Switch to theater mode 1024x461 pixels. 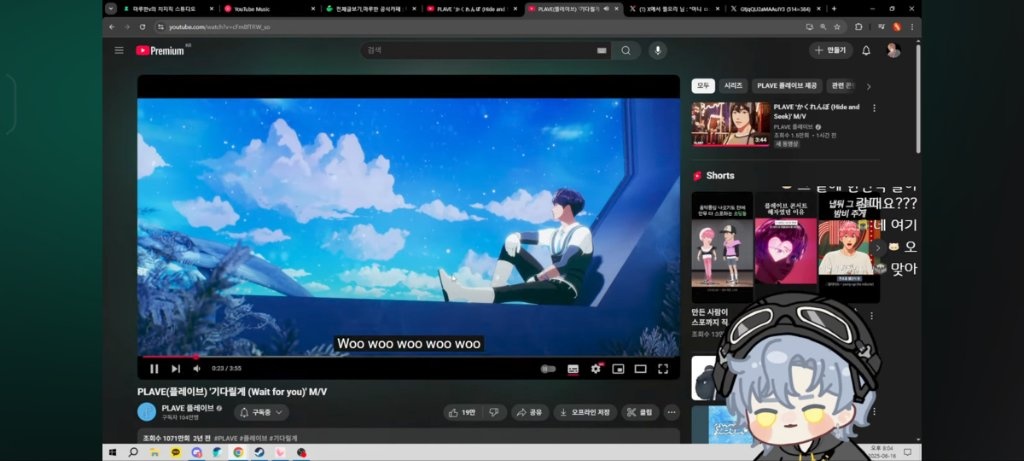(x=641, y=369)
